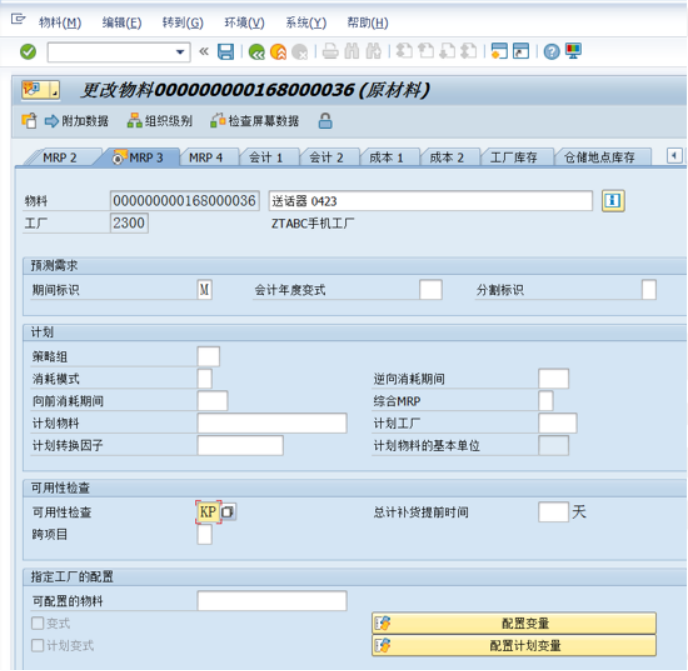This screenshot has width=688, height=671.
Task: Click the 配置计划变量 button
Action: tap(514, 645)
